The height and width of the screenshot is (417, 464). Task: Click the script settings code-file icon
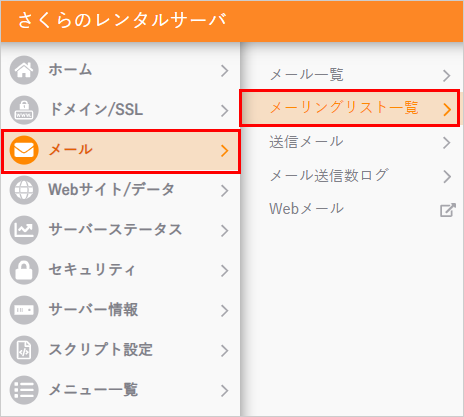24,350
